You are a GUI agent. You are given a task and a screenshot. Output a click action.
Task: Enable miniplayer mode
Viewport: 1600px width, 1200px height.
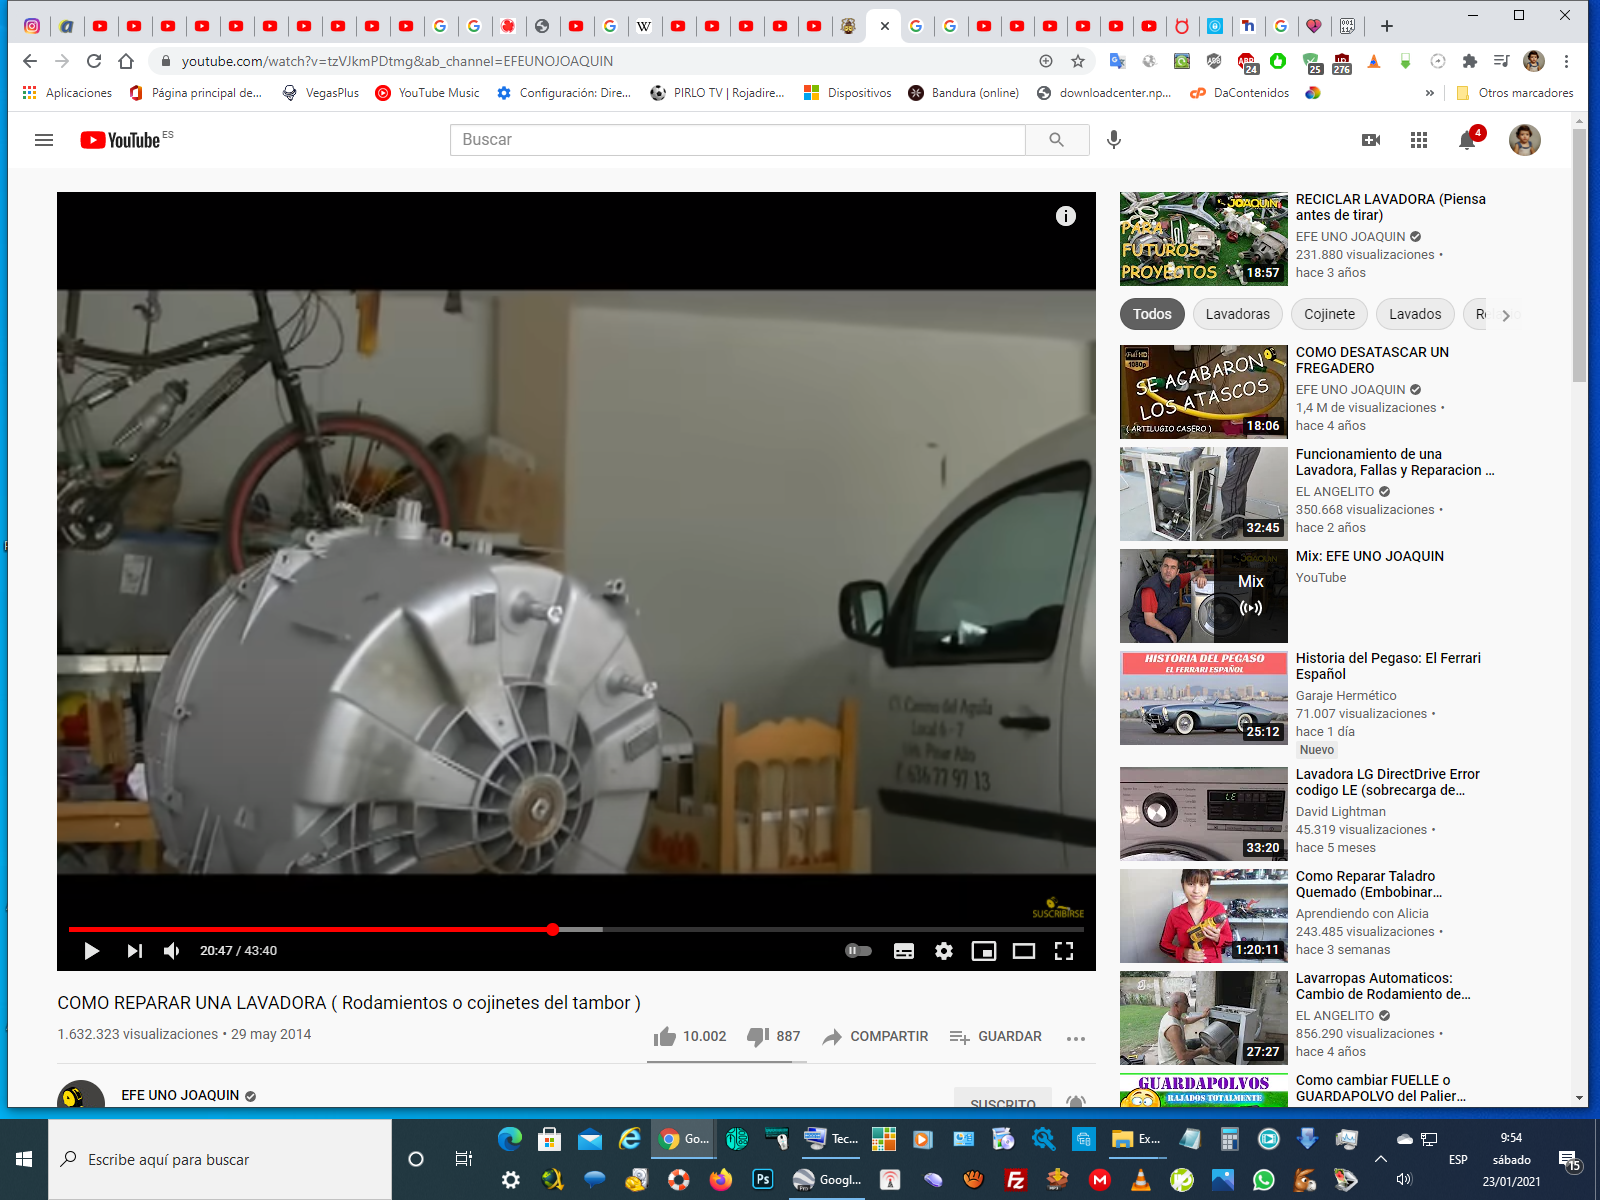(x=984, y=951)
